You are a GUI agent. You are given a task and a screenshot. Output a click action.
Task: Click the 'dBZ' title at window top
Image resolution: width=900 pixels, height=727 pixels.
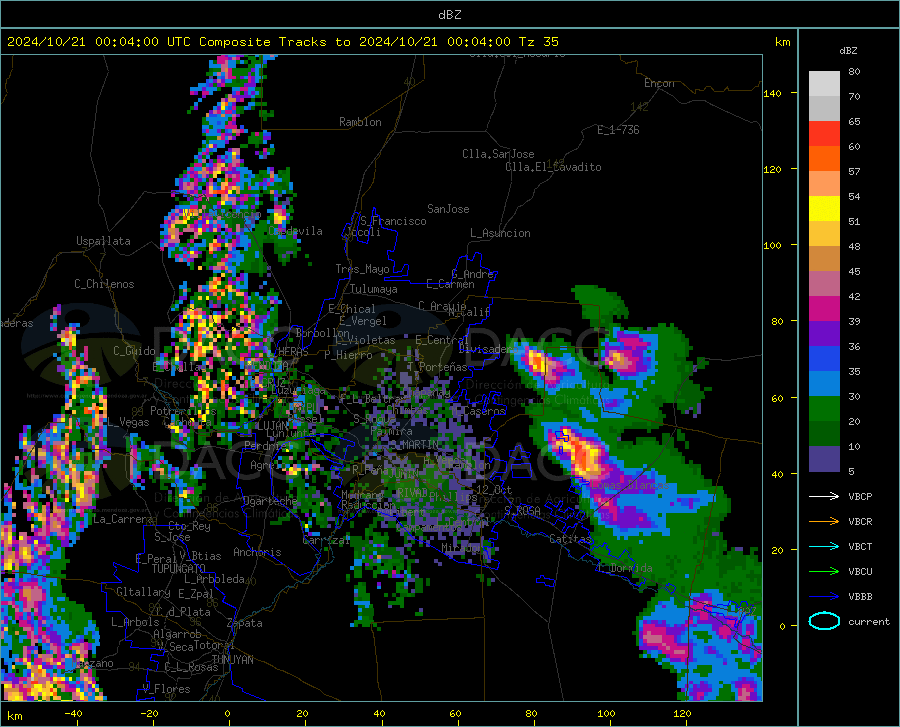coord(449,15)
